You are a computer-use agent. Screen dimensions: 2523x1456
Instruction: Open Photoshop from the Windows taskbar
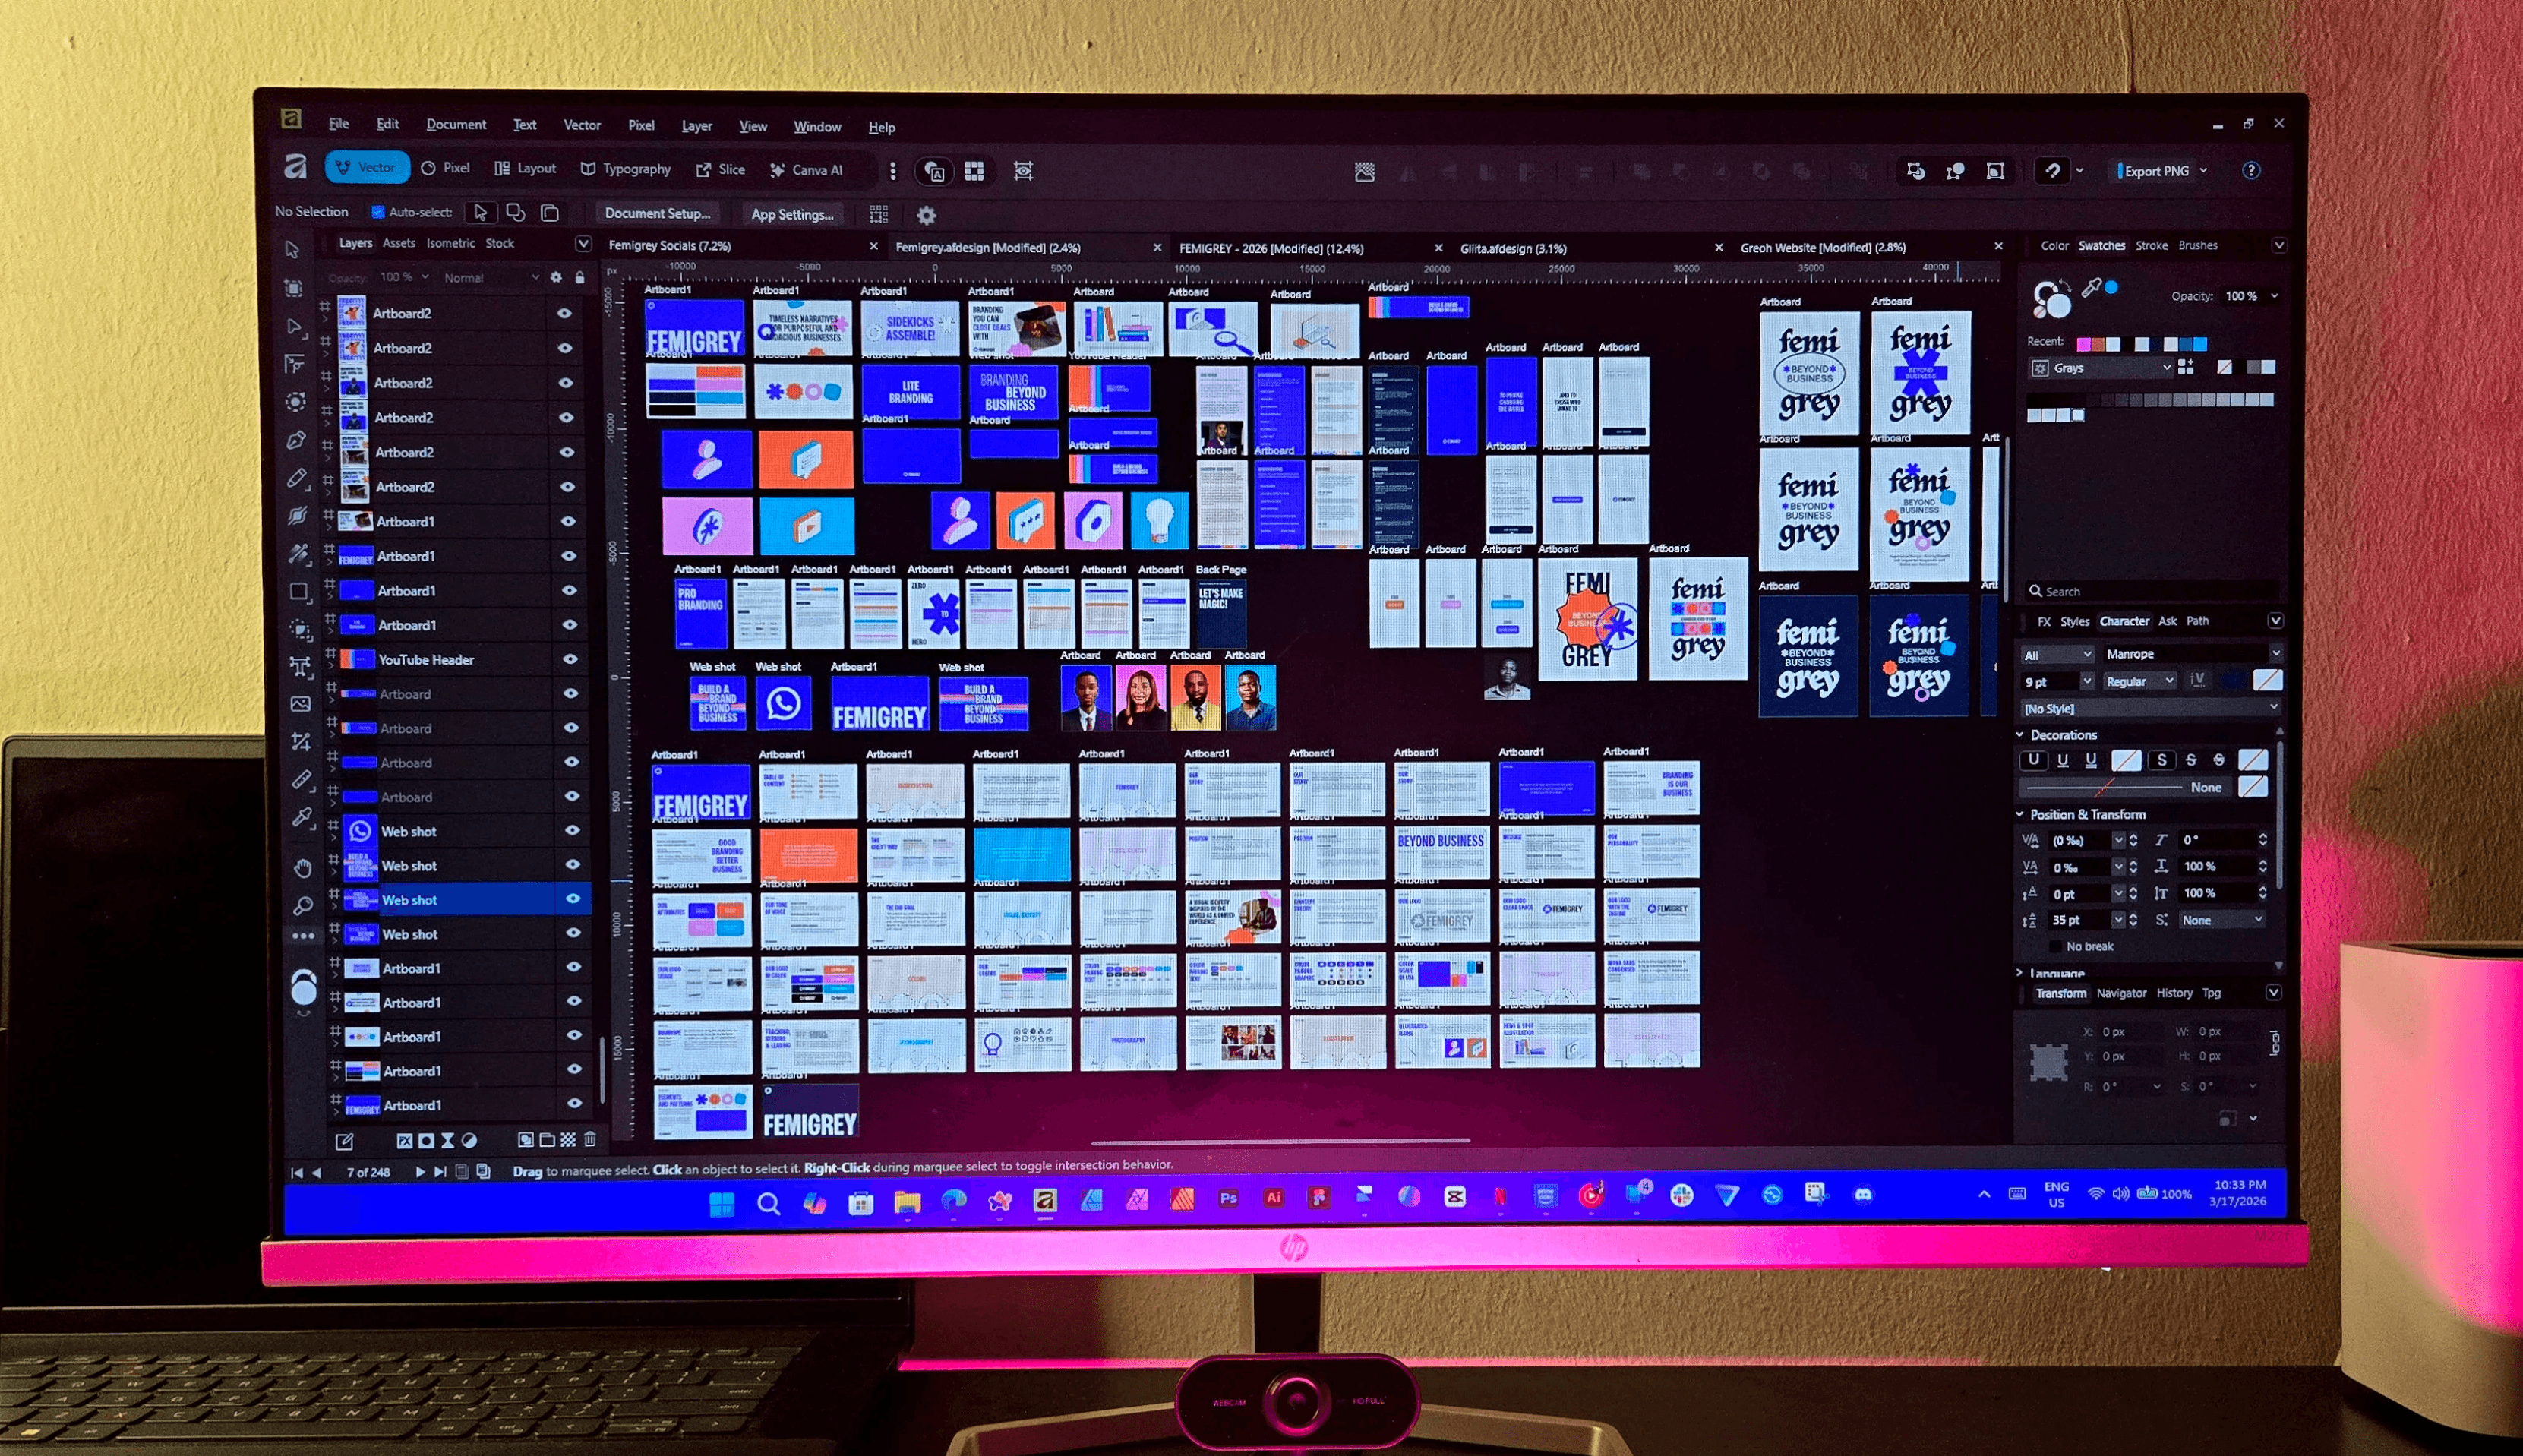(1230, 1197)
